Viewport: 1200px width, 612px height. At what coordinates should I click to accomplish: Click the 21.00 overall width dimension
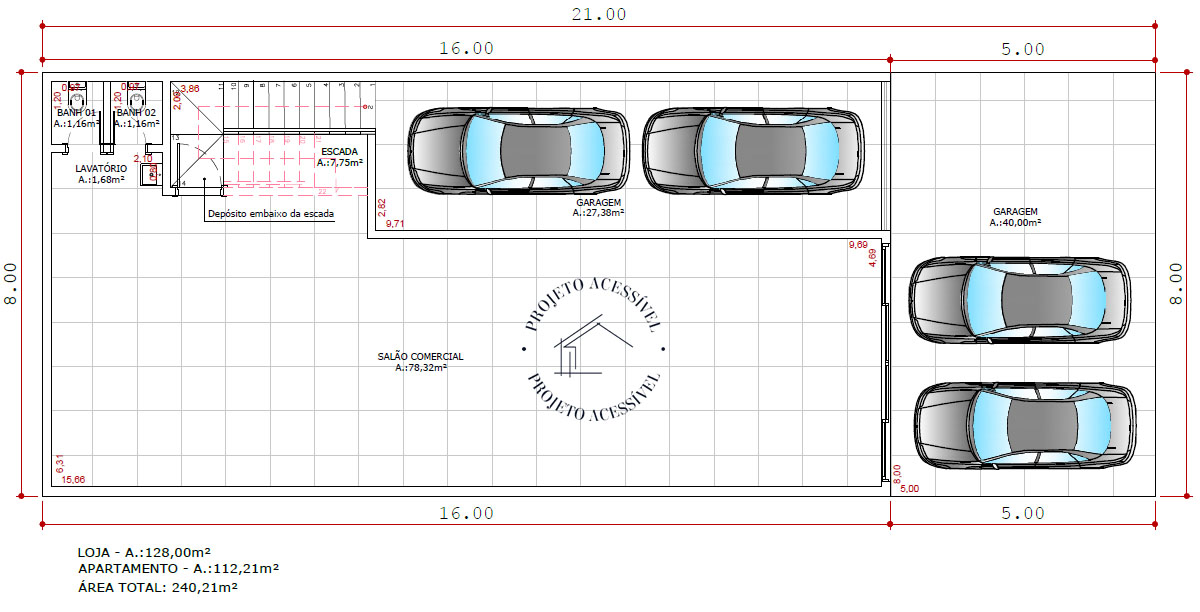(599, 14)
